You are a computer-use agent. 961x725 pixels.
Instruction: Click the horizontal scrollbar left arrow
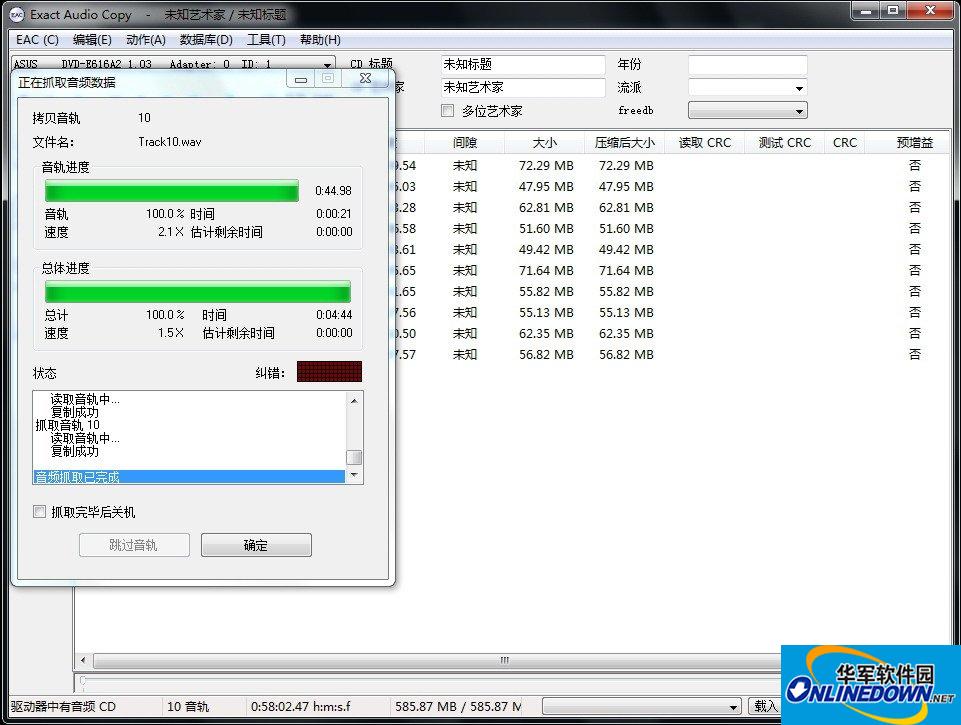[x=83, y=661]
